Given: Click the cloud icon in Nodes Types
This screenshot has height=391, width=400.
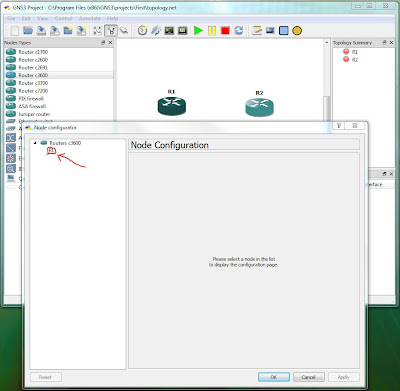Looking at the screenshot, I should (11, 187).
